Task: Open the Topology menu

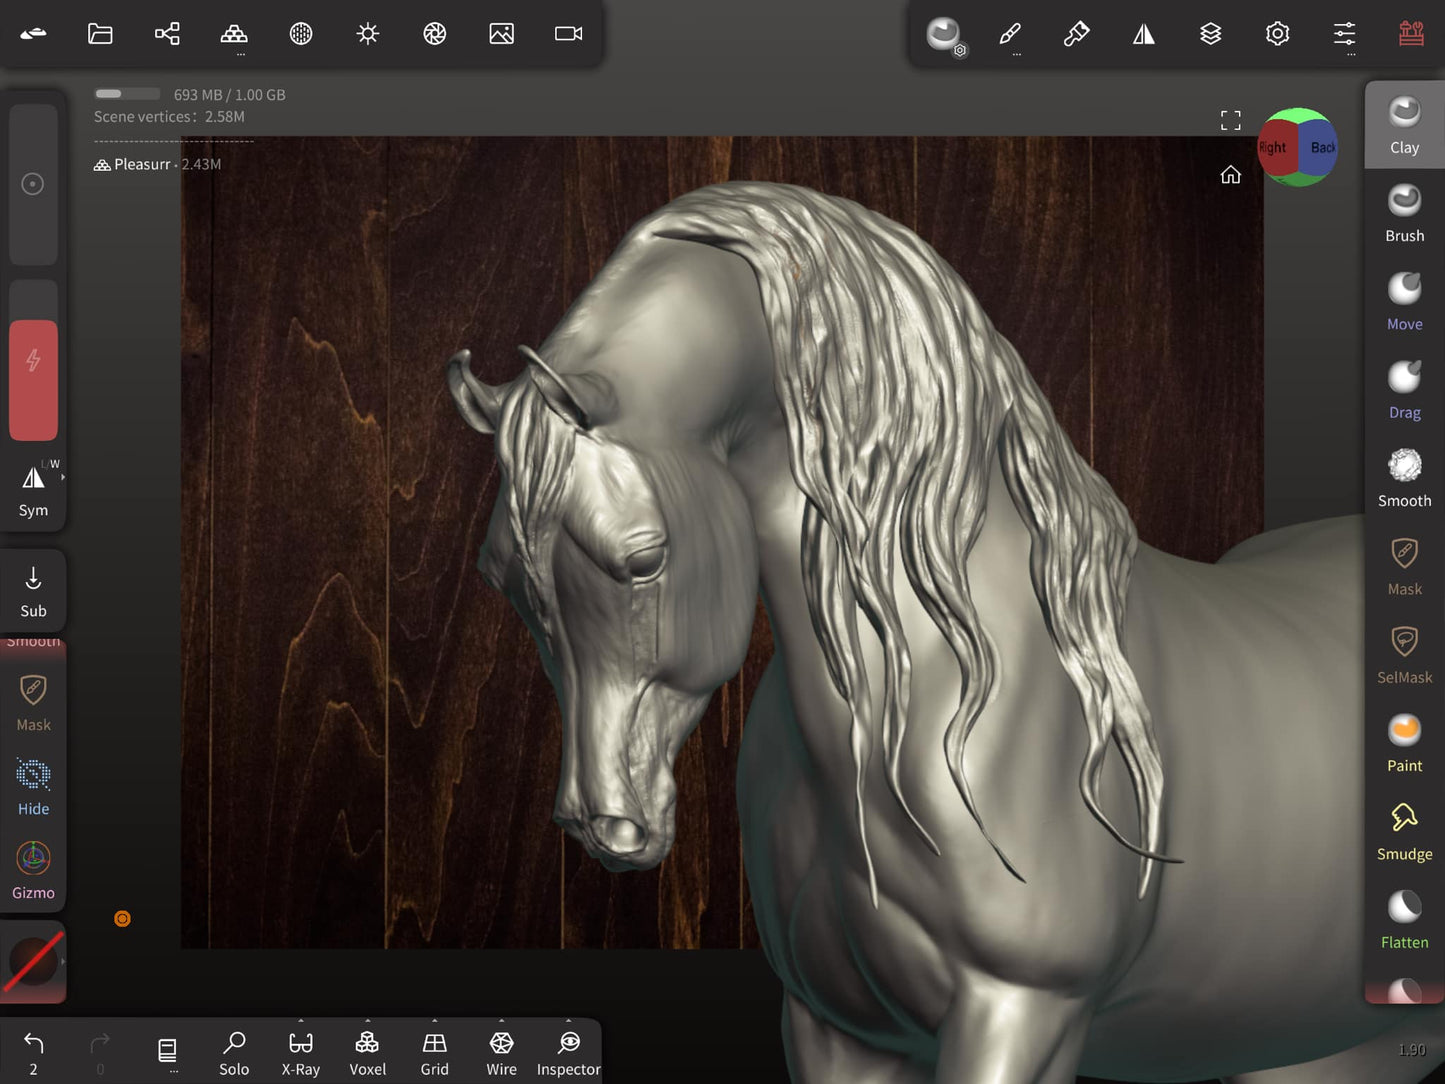Action: coord(234,34)
